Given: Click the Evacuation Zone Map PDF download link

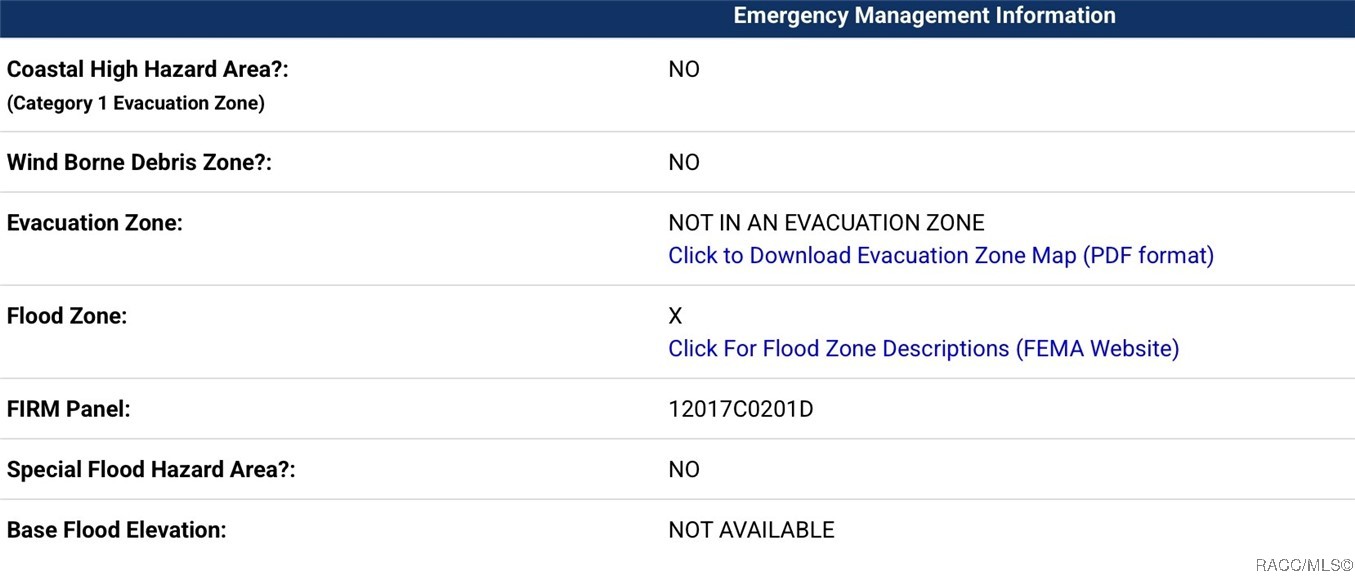Looking at the screenshot, I should tap(940, 256).
